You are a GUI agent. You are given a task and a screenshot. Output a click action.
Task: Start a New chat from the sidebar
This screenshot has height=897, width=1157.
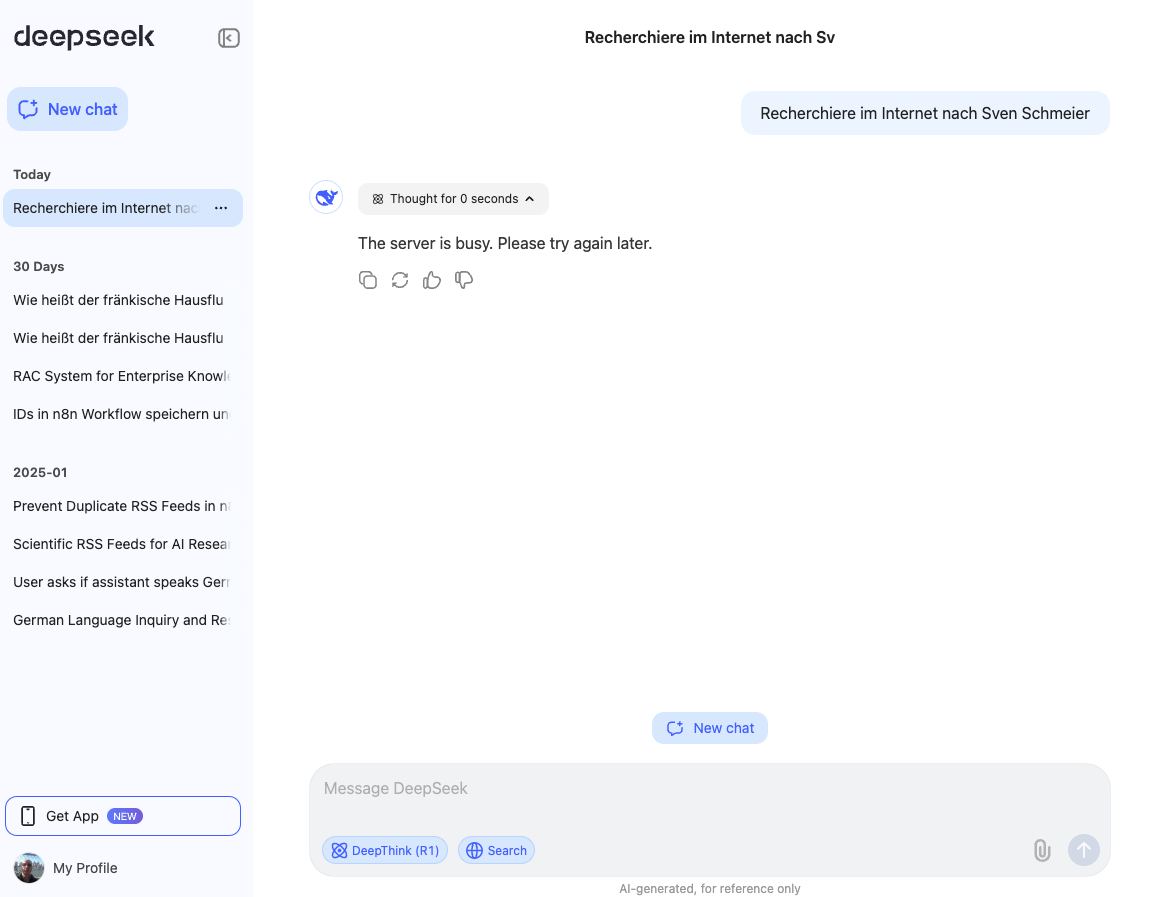tap(67, 109)
